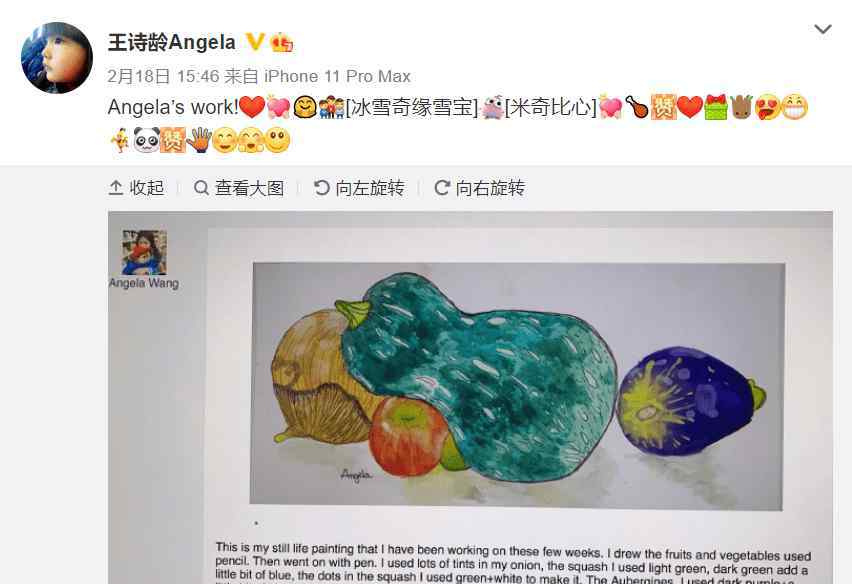Click the panda emoji in the post
Screen dimensions: 852x584
pyautogui.click(x=146, y=140)
